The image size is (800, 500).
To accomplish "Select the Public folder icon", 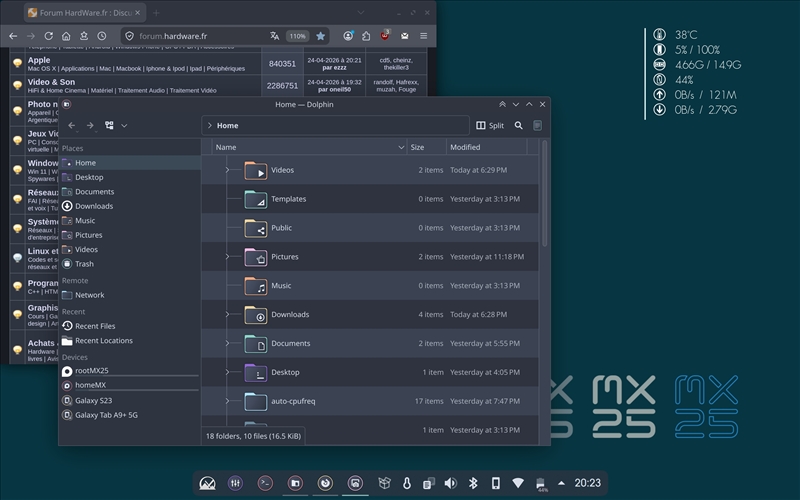I will pyautogui.click(x=256, y=228).
